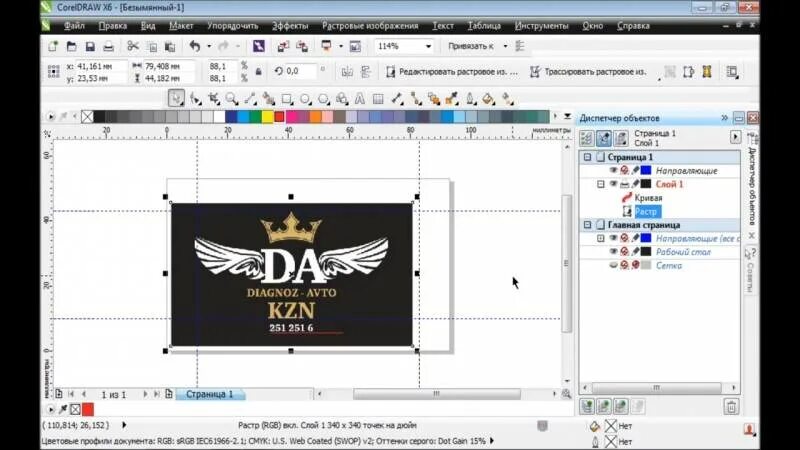Select the Ellipse tool
800x450 pixels.
pos(305,98)
